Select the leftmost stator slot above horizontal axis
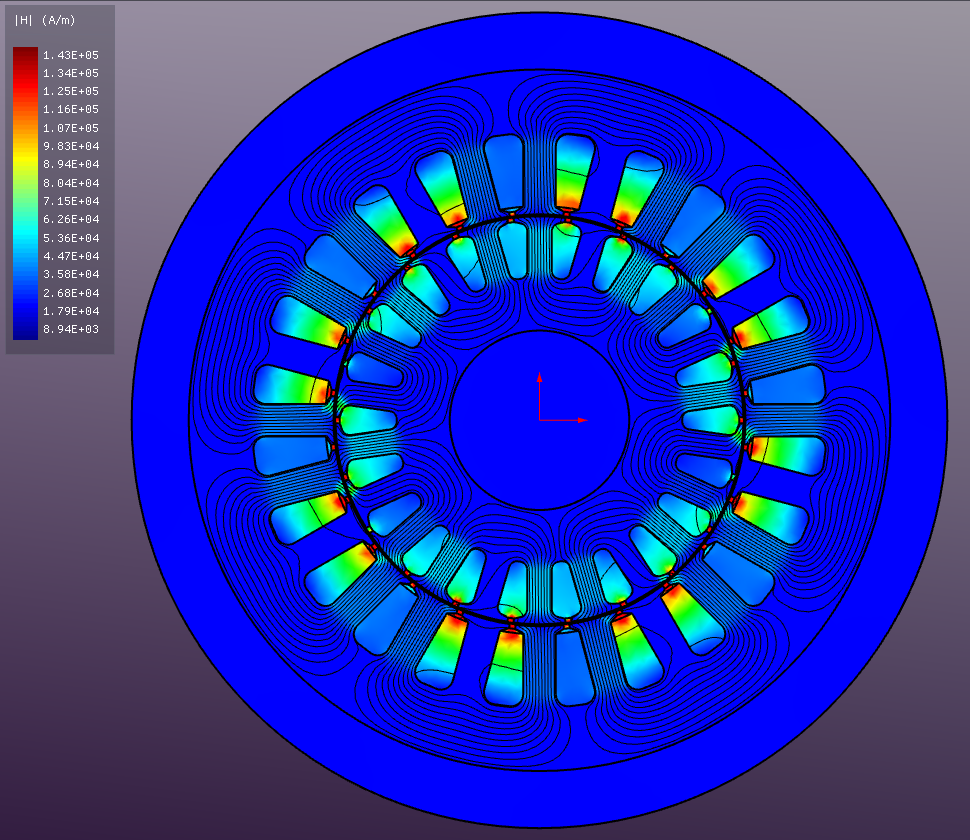Viewport: 970px width, 840px height. pyautogui.click(x=290, y=385)
